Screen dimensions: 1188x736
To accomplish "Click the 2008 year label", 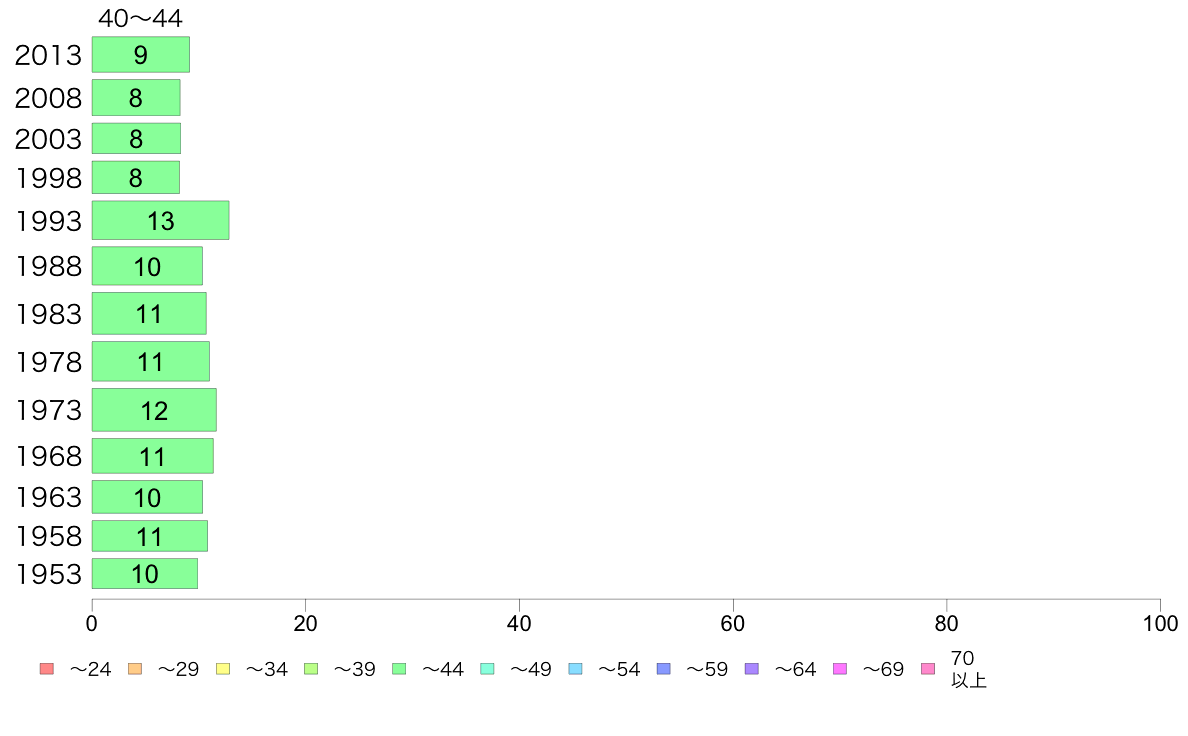I will [x=48, y=98].
